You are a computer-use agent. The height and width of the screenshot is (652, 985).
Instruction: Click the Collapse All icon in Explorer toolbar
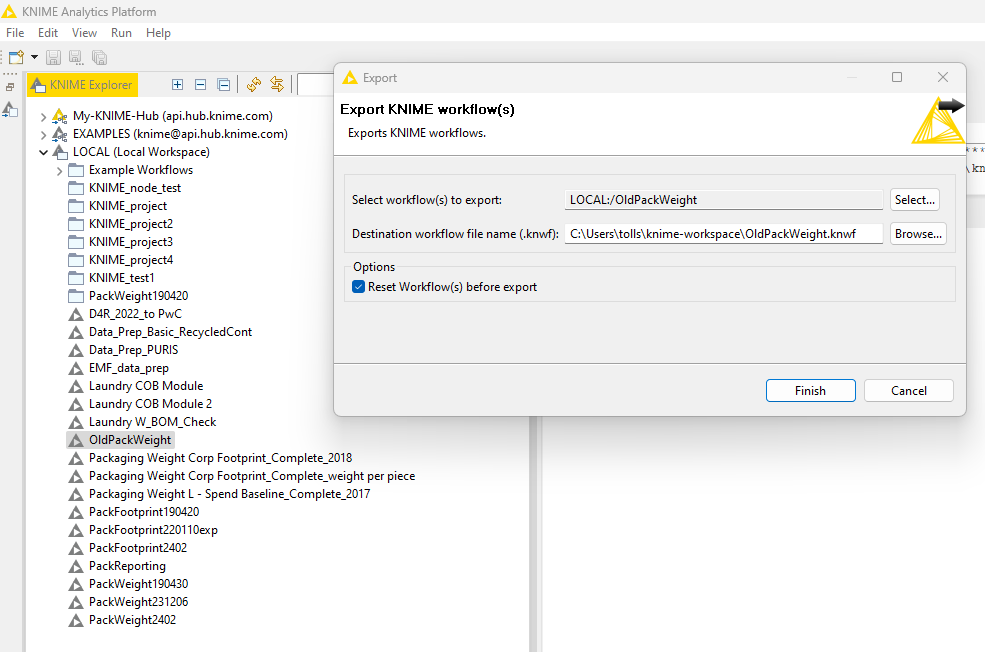tap(223, 85)
